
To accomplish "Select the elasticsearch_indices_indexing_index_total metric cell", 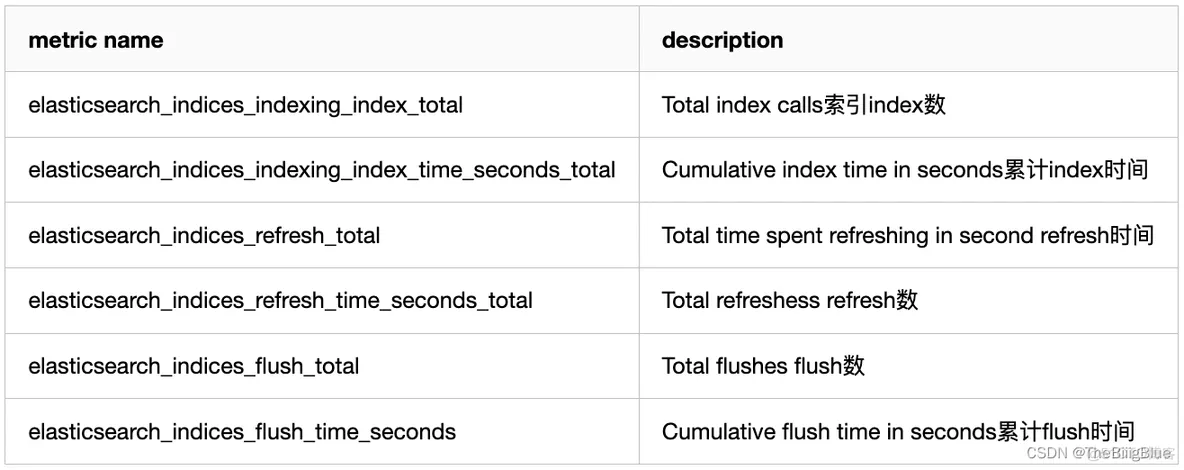I will [245, 105].
